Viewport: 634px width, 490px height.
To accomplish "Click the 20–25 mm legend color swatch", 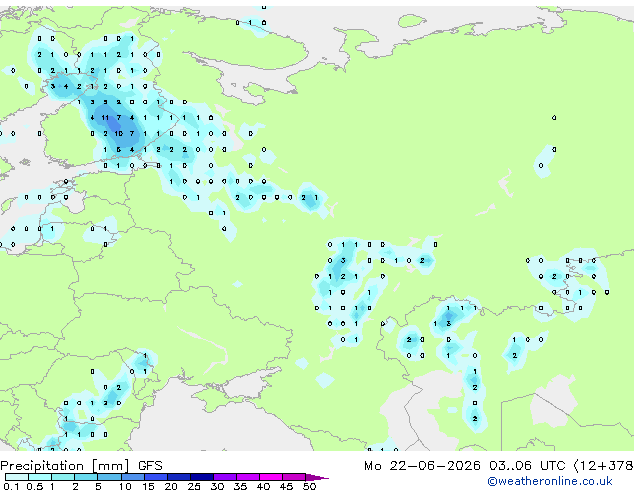I will click(x=179, y=477).
